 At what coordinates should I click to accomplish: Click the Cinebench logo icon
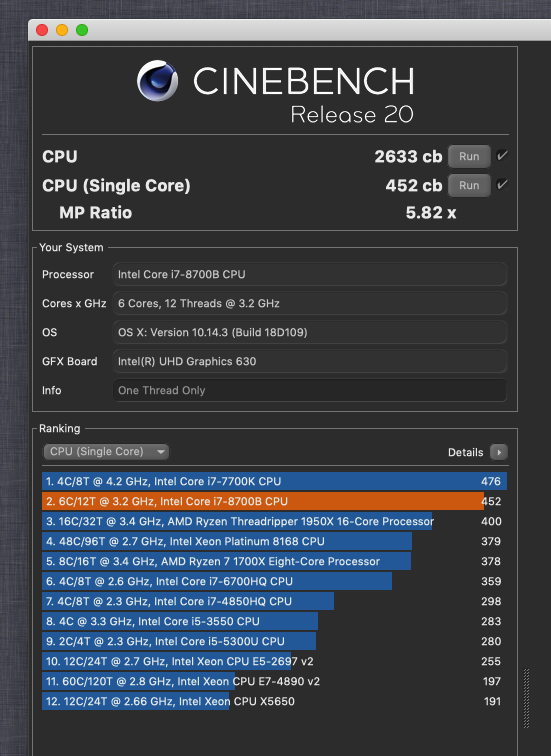[x=157, y=81]
